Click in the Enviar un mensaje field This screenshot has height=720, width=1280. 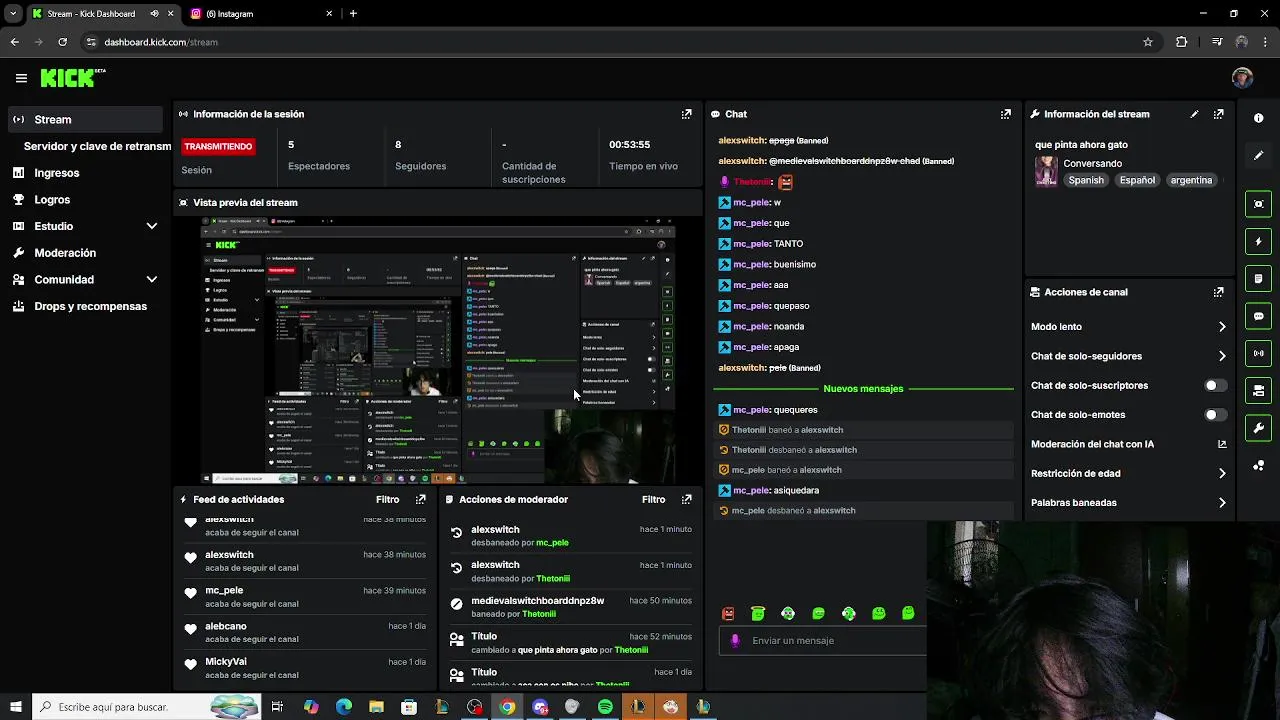pos(822,641)
